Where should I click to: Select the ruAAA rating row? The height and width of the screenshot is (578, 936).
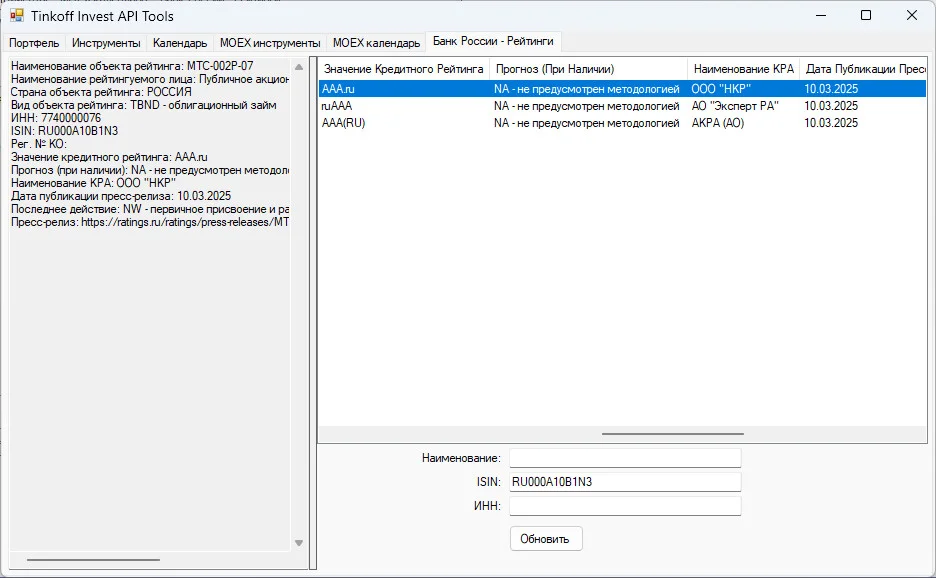[623, 106]
